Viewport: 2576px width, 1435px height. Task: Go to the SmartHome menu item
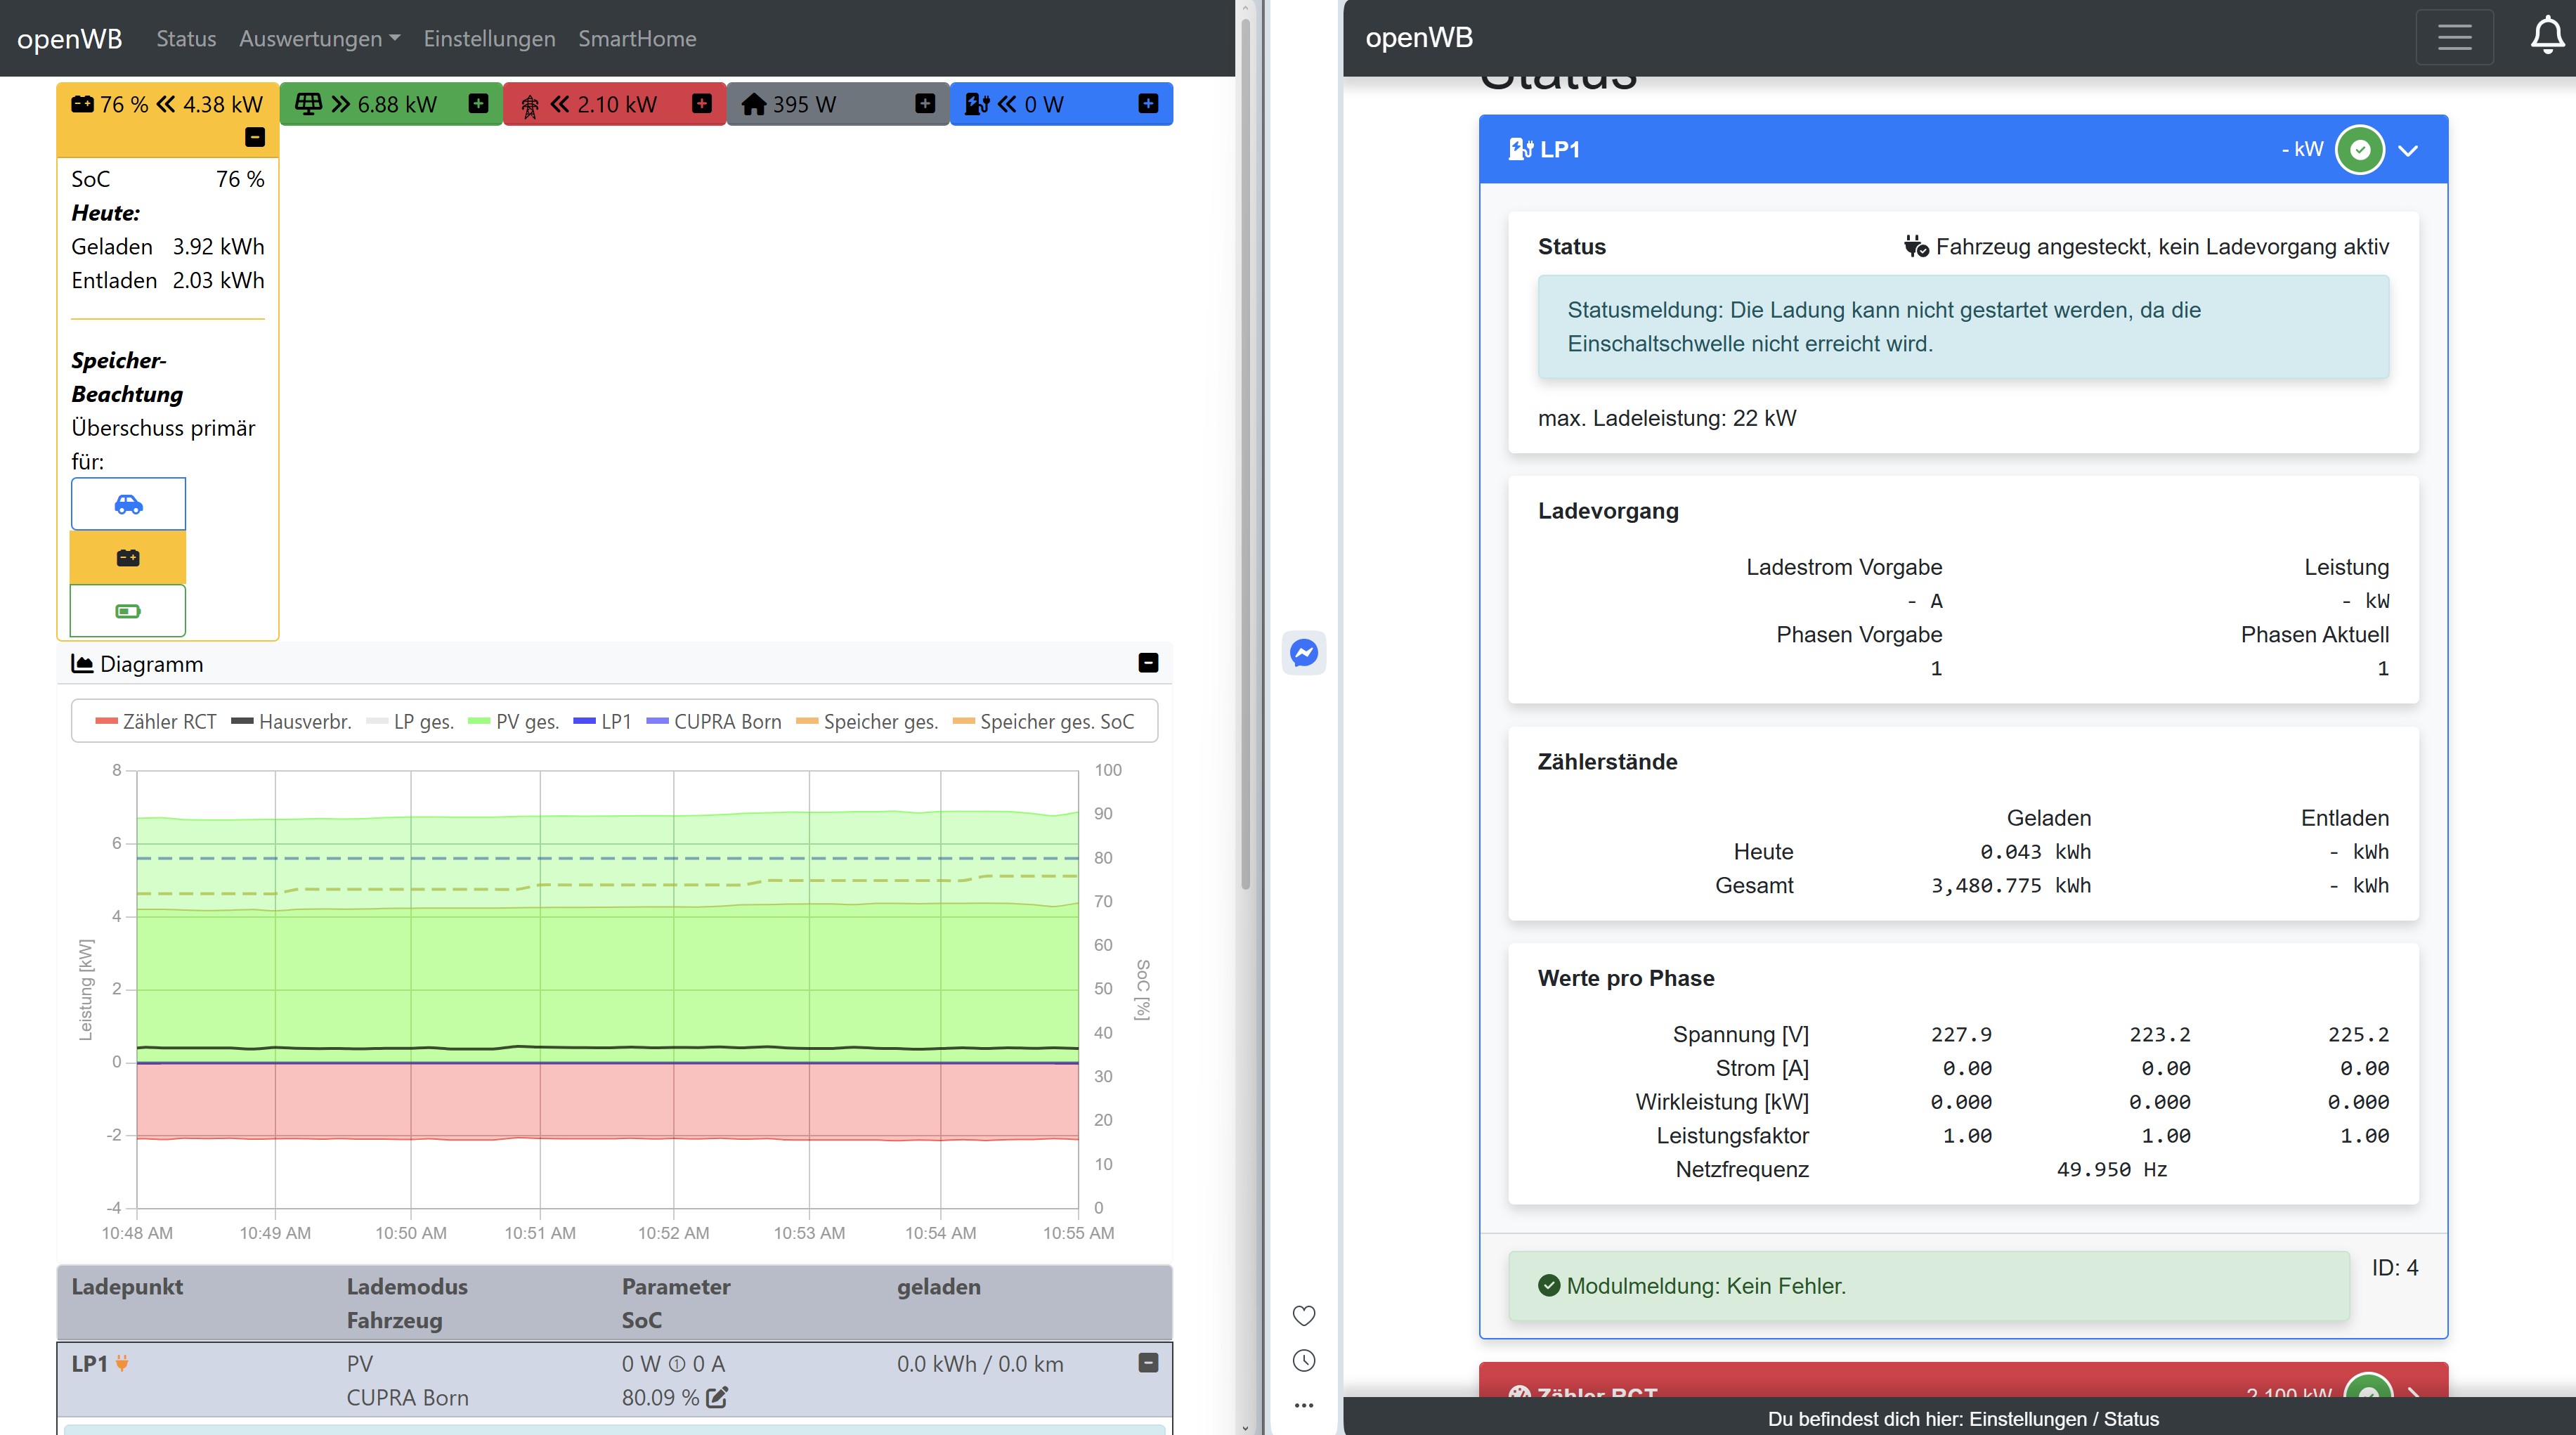point(637,38)
